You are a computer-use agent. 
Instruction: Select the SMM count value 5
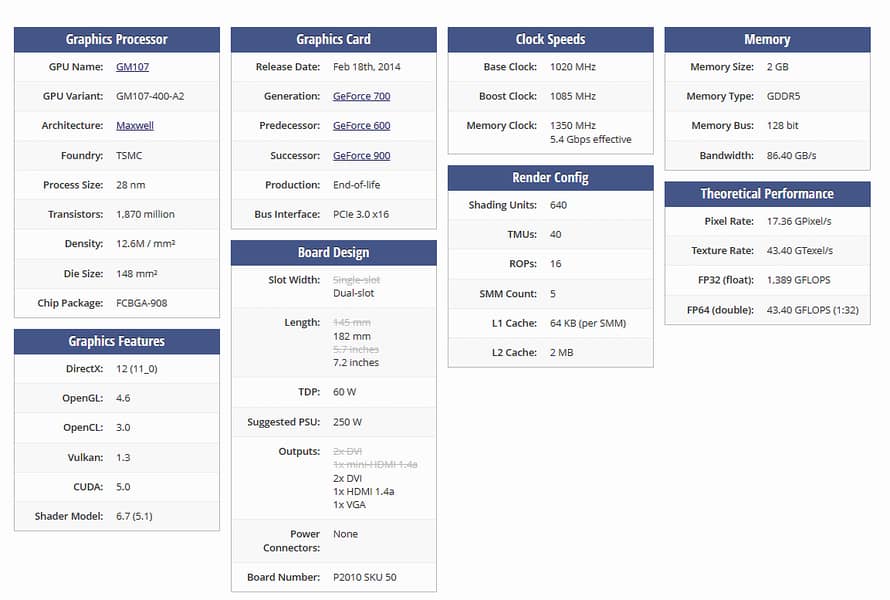[553, 293]
